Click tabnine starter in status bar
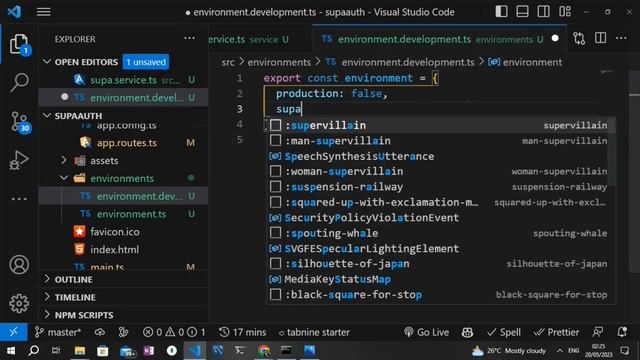Viewport: 640px width, 360px height. [314, 332]
